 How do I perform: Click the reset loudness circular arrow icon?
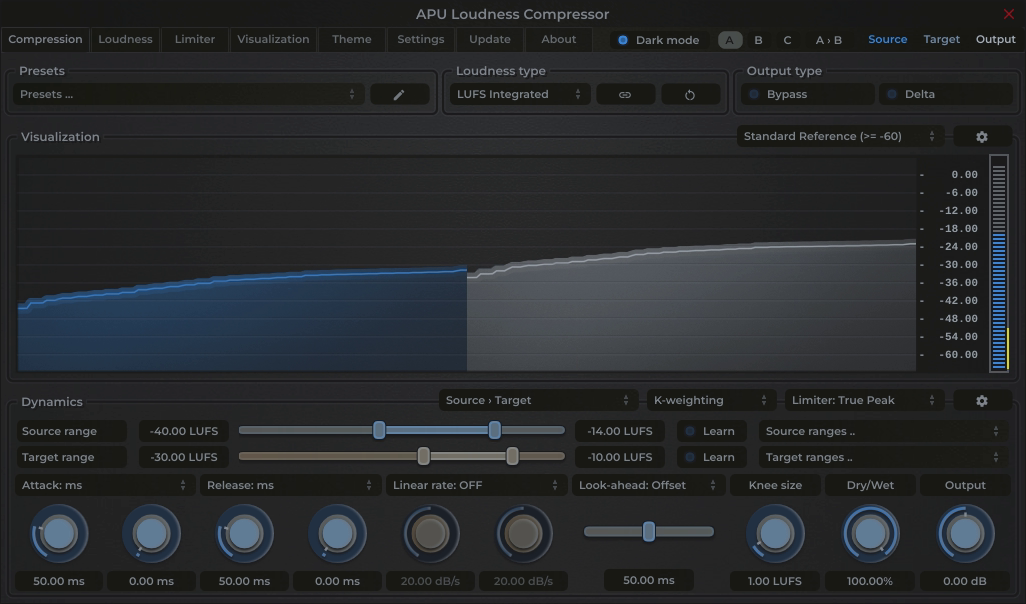(x=690, y=94)
